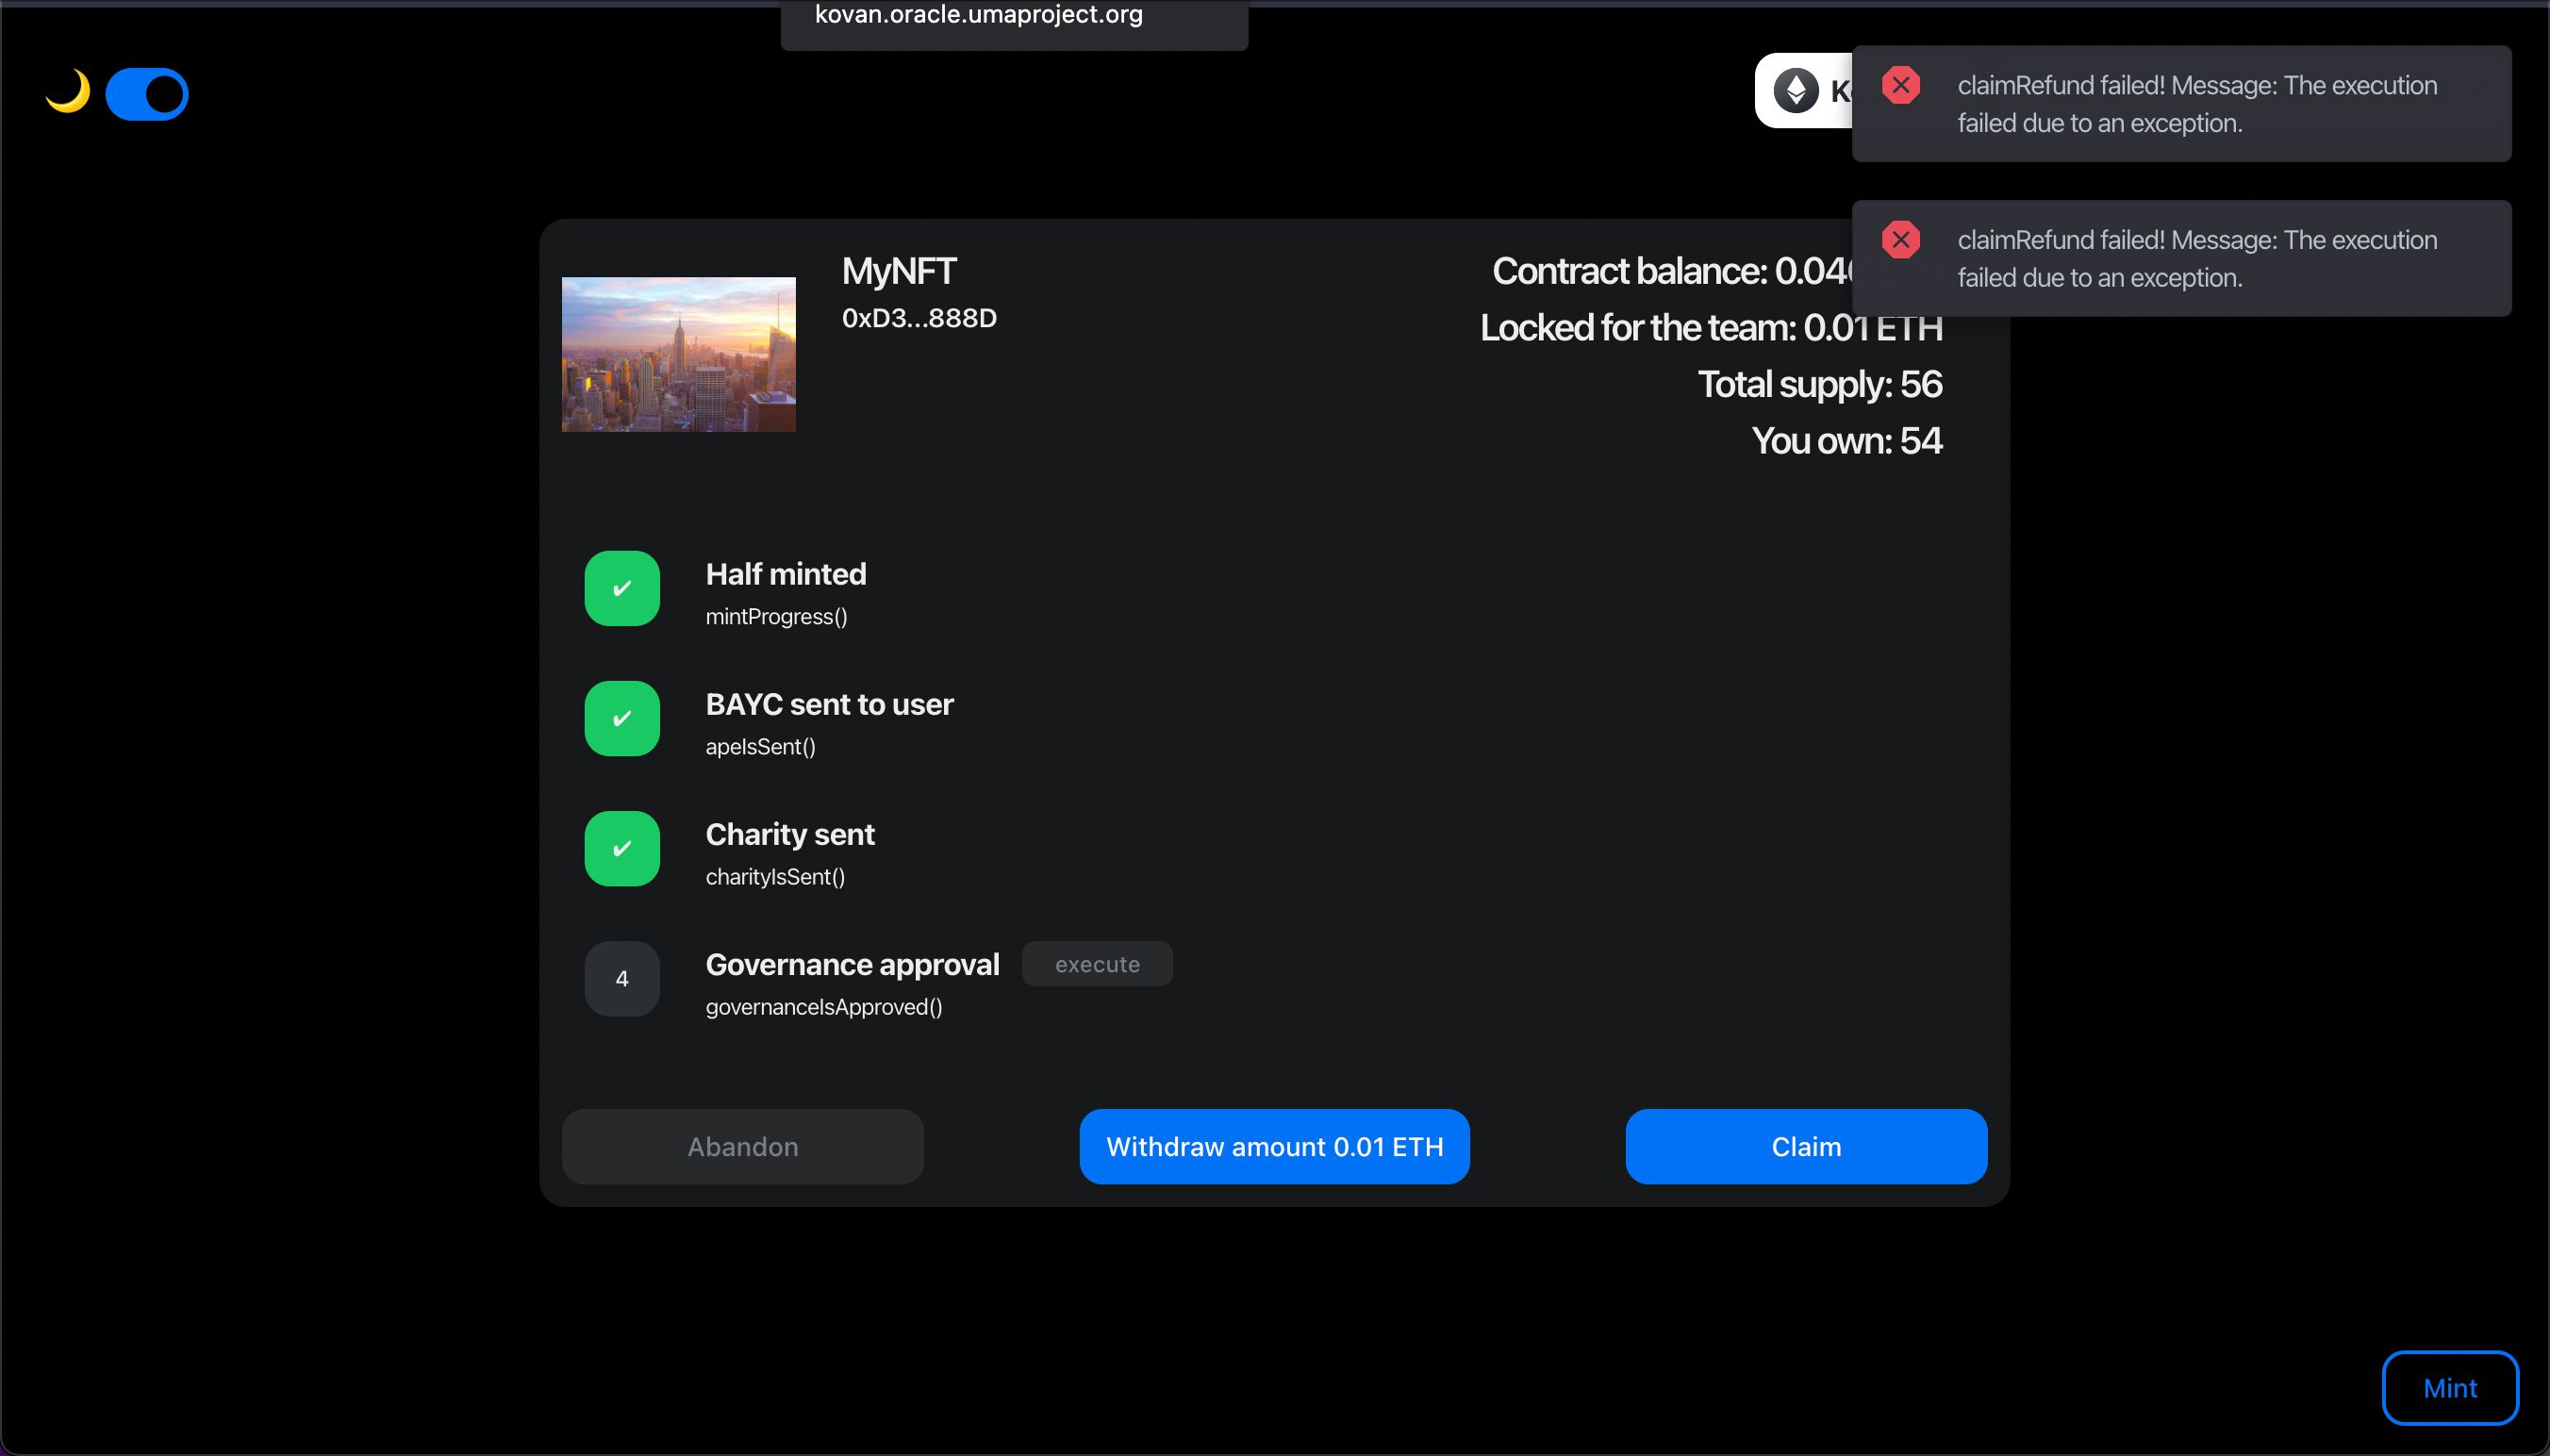Click the Governance approval heading
The width and height of the screenshot is (2550, 1456).
[x=852, y=965]
